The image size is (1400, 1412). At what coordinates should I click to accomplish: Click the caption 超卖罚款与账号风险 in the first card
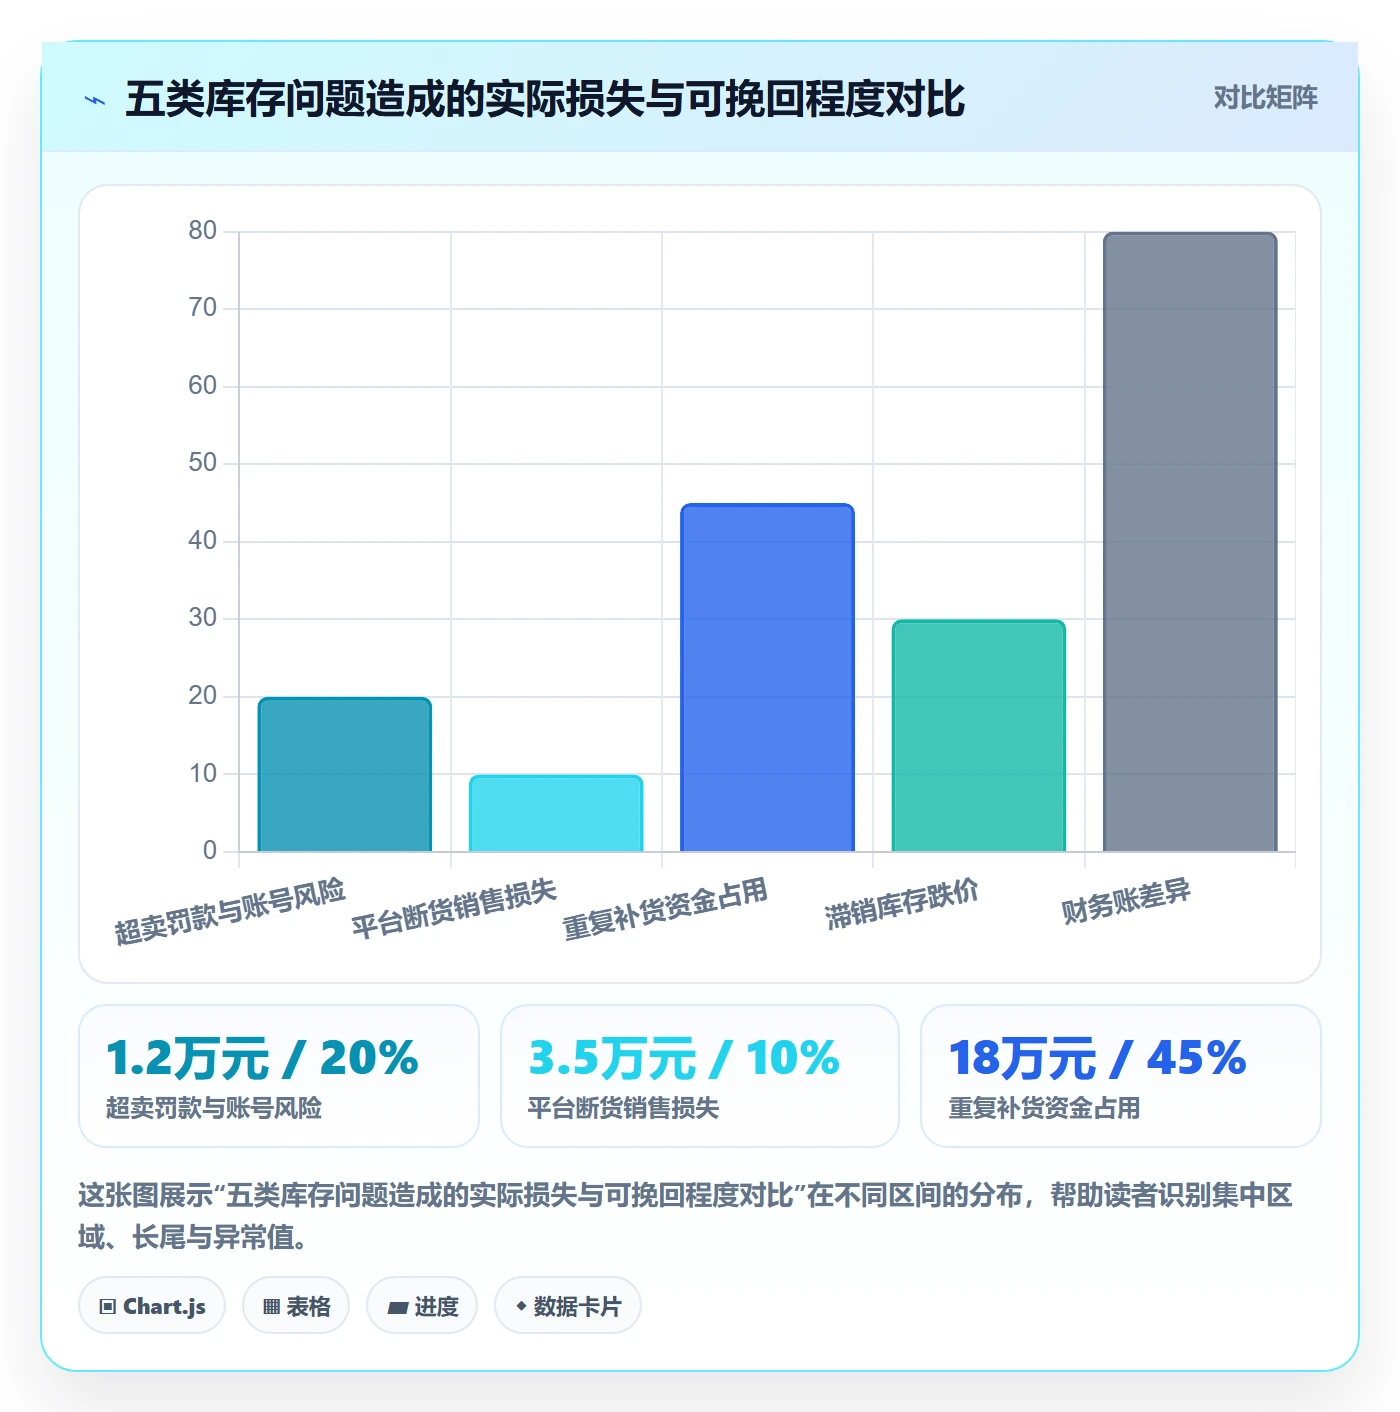[x=214, y=1108]
